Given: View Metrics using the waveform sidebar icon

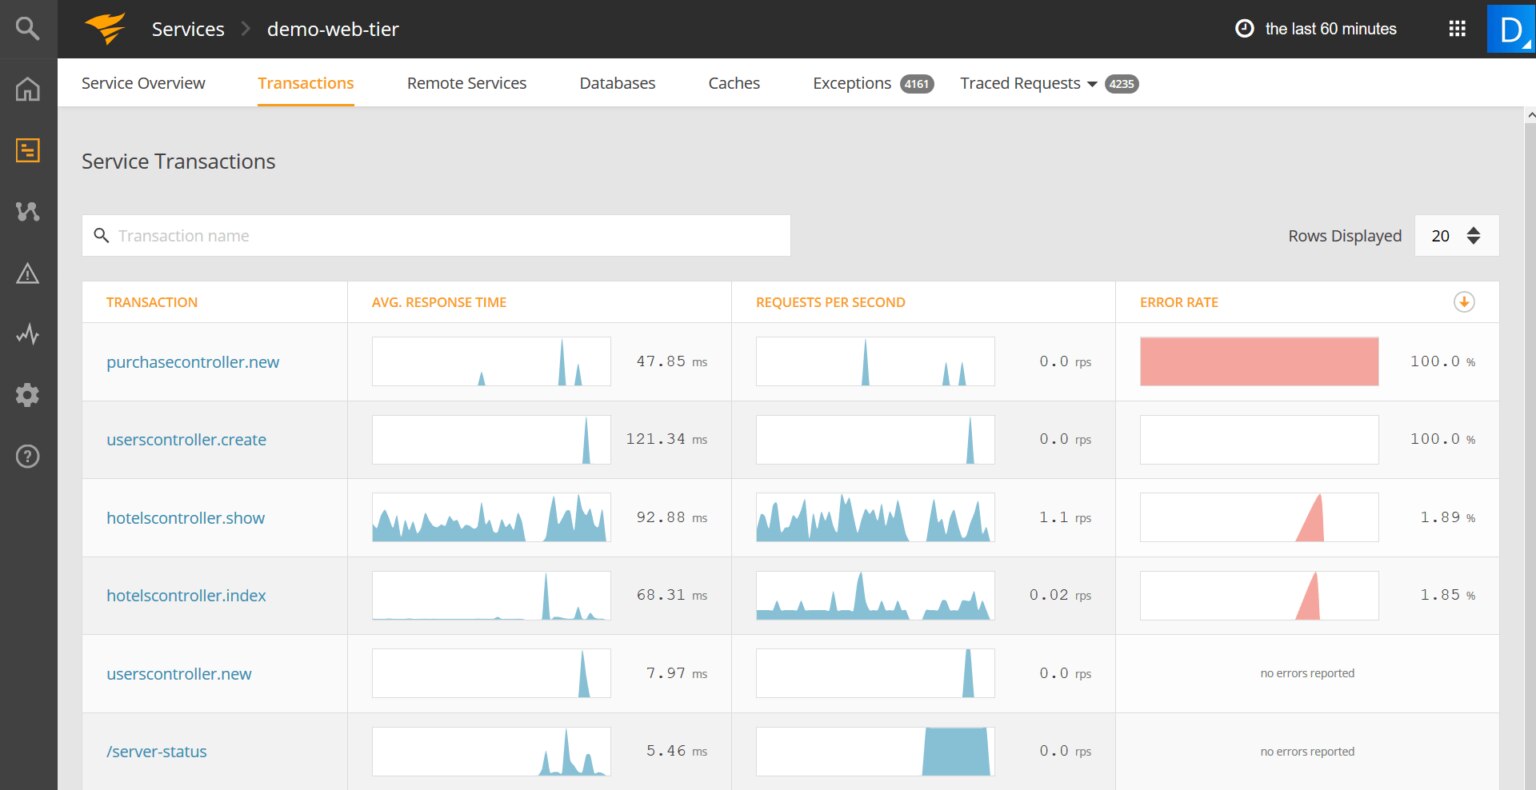Looking at the screenshot, I should [27, 333].
